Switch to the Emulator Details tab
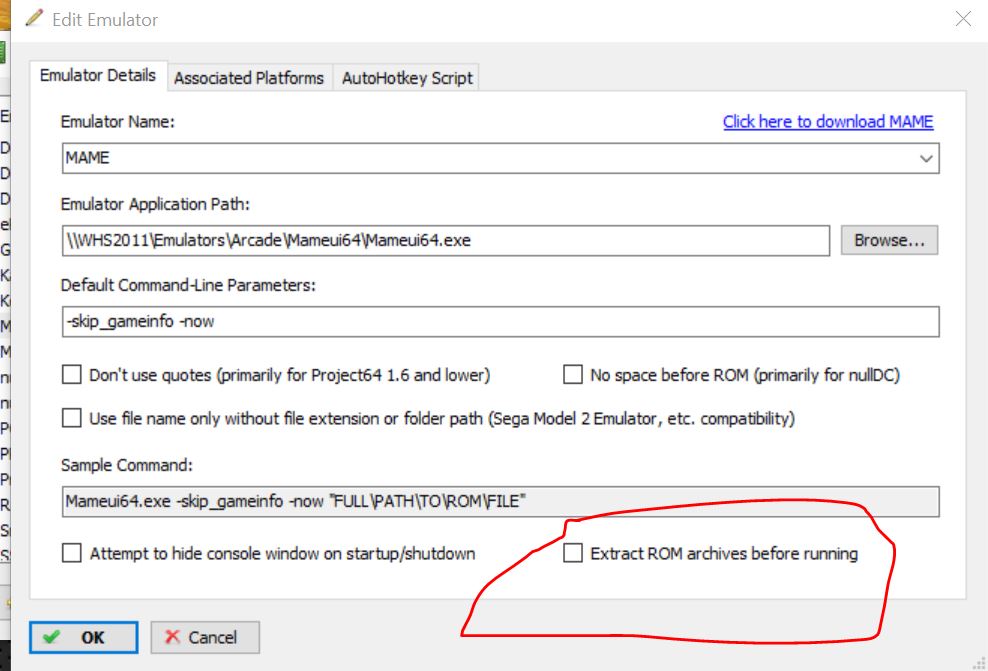988x671 pixels. click(98, 76)
